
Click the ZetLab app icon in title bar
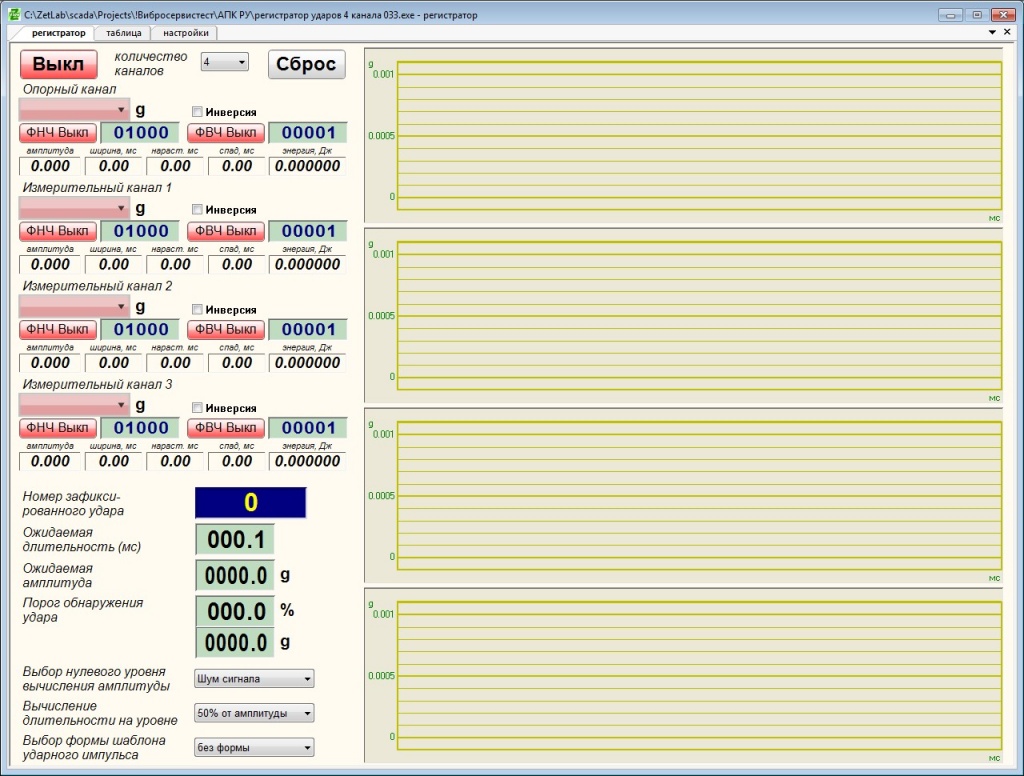click(x=14, y=14)
